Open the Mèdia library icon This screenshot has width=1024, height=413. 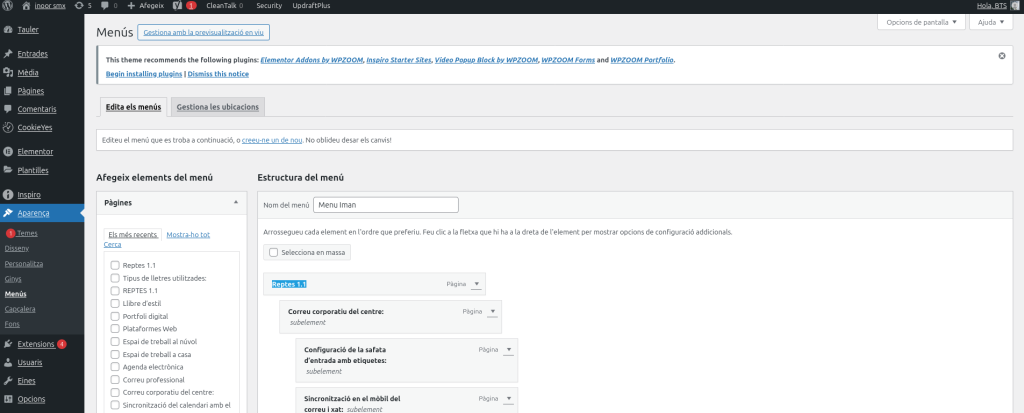[8, 72]
